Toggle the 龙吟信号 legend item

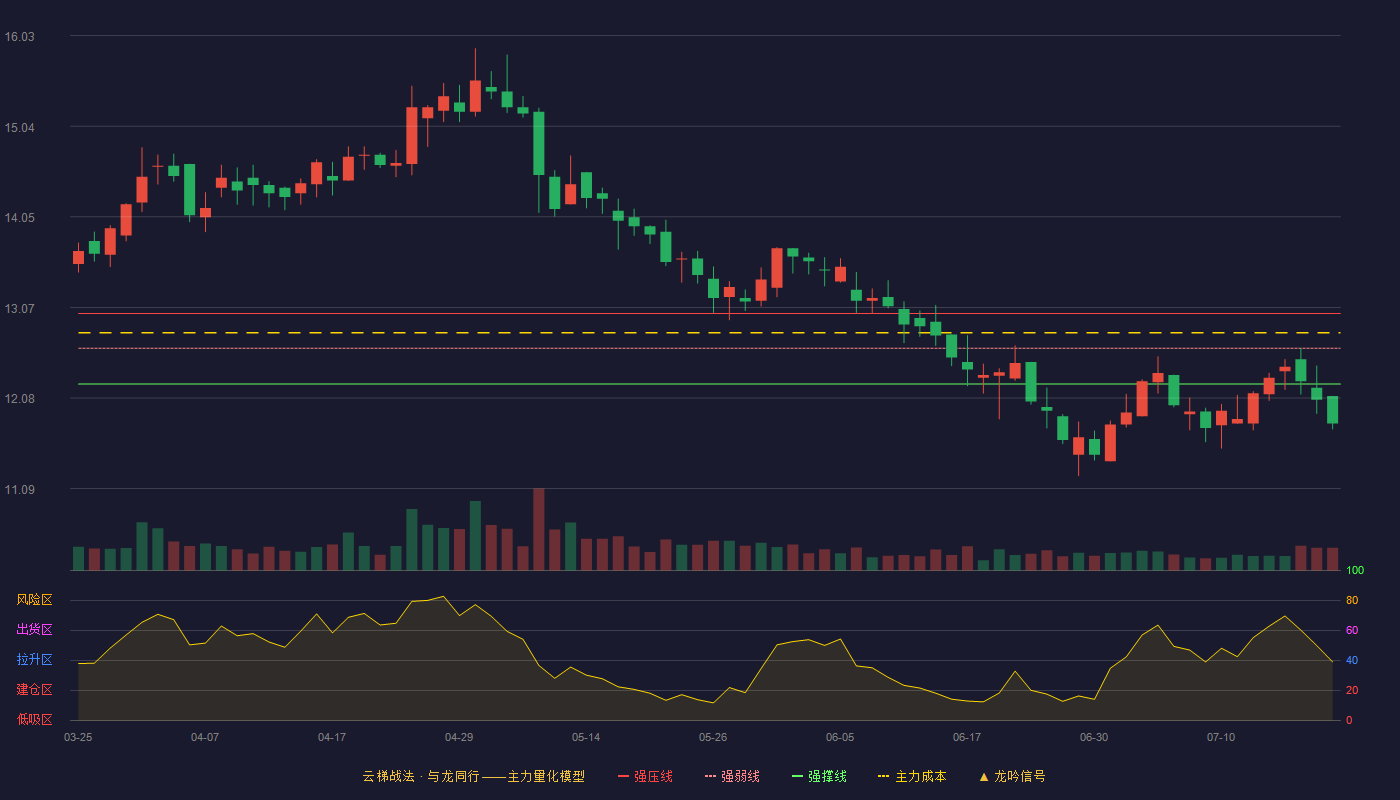1012,776
